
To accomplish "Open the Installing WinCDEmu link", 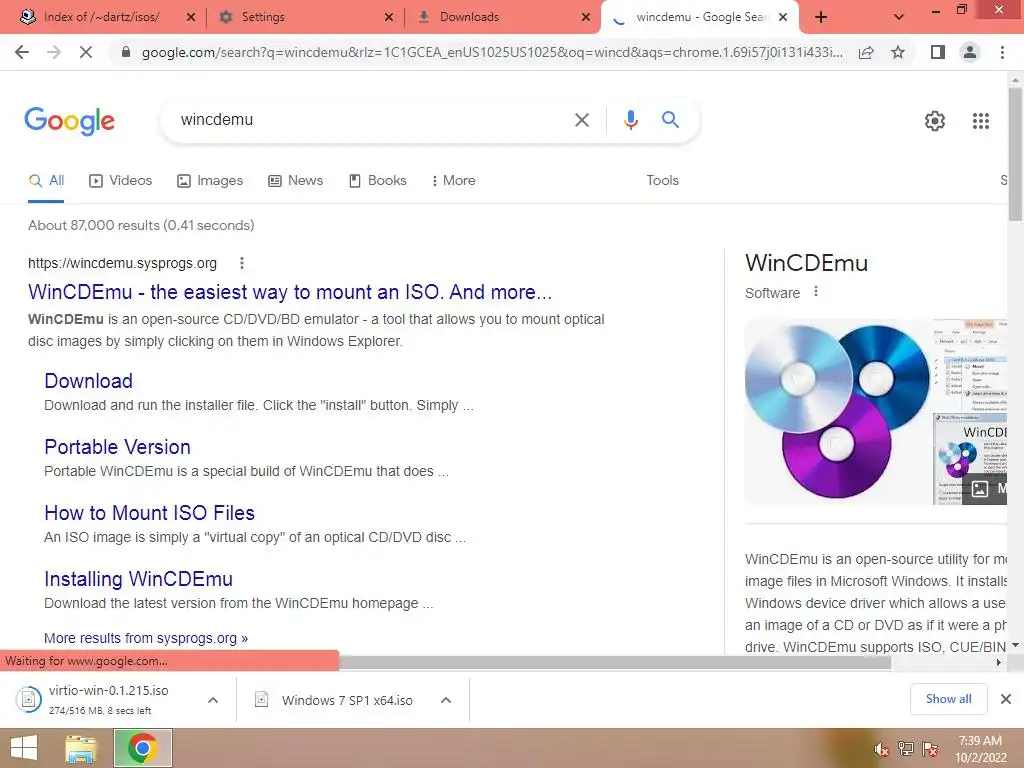I will [138, 579].
